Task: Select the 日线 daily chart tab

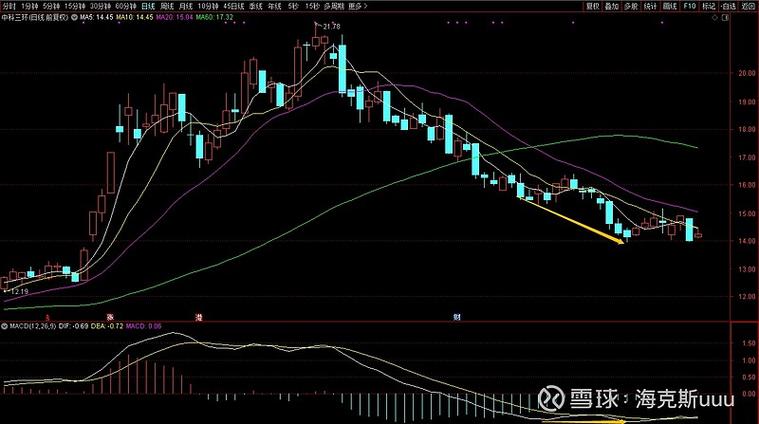Action: click(148, 6)
